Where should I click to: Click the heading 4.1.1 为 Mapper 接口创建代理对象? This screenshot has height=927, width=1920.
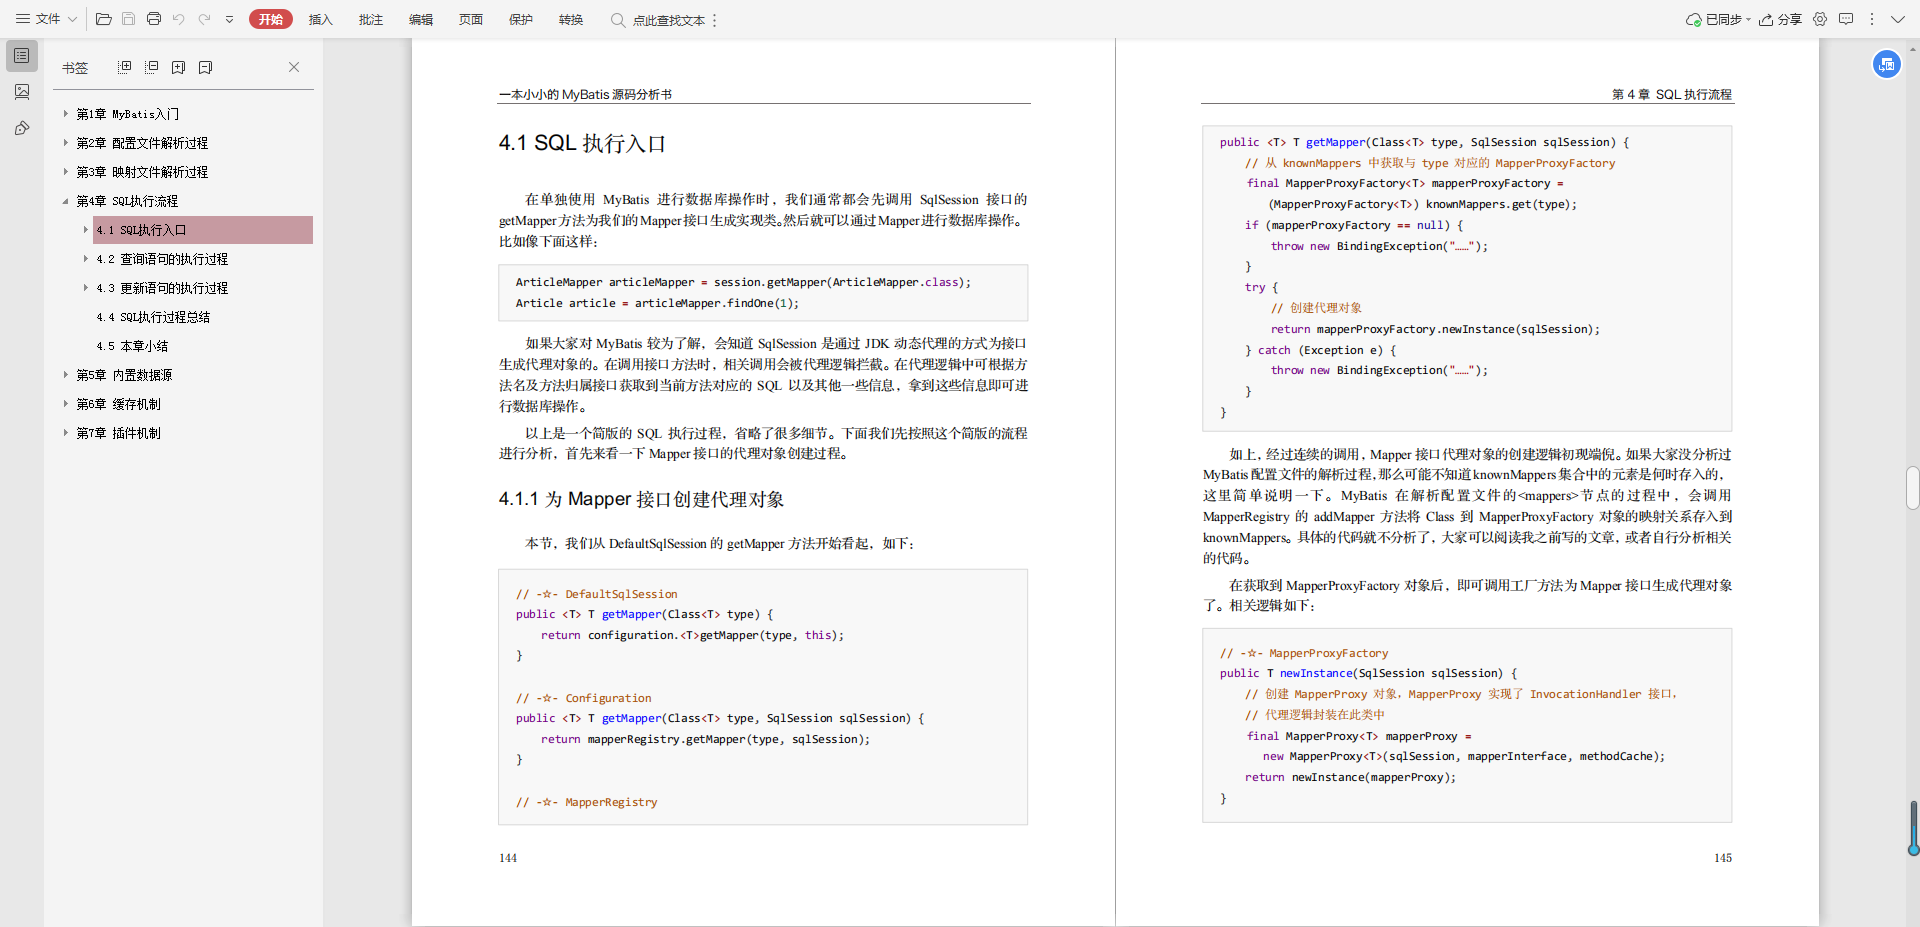641,499
